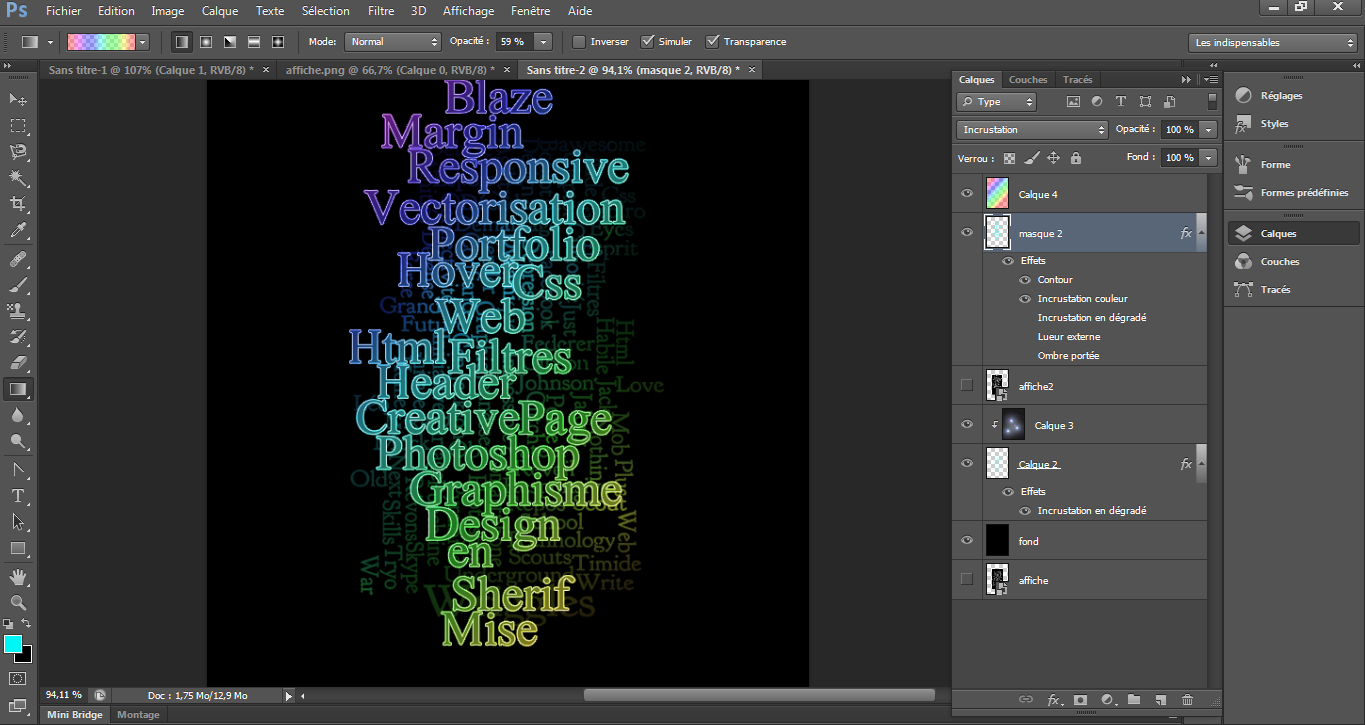The height and width of the screenshot is (725, 1365).
Task: Open the Incrustation blend mode dropdown
Action: (x=1033, y=130)
